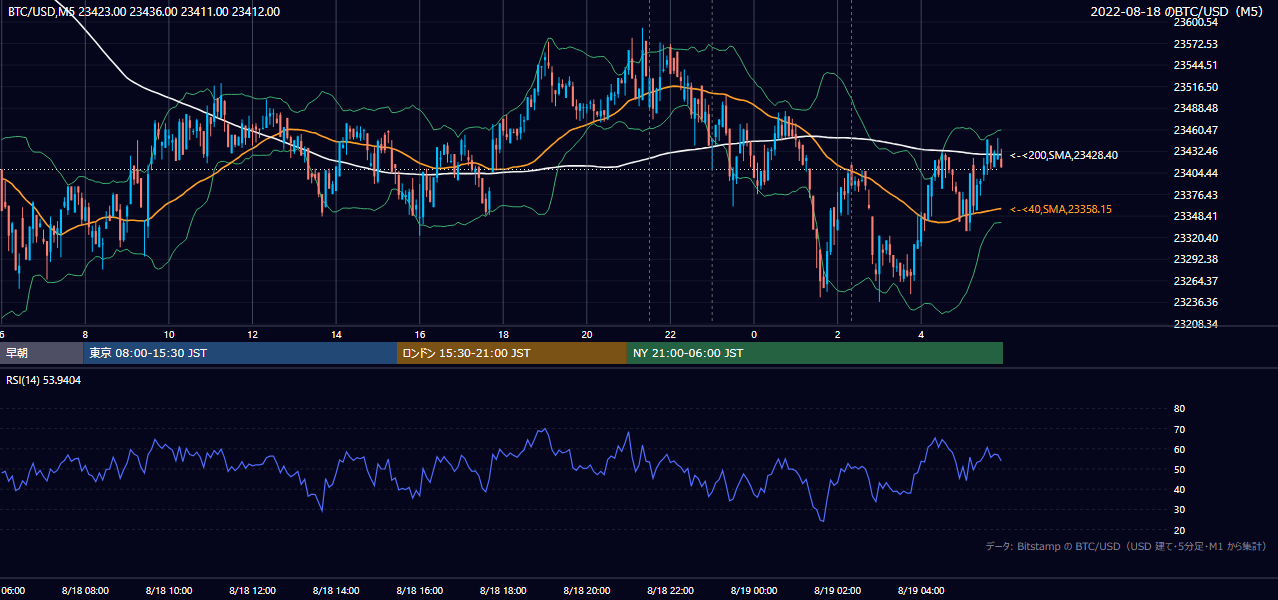Select the 早朝 session bar
This screenshot has height=600, width=1278.
pyautogui.click(x=42, y=353)
